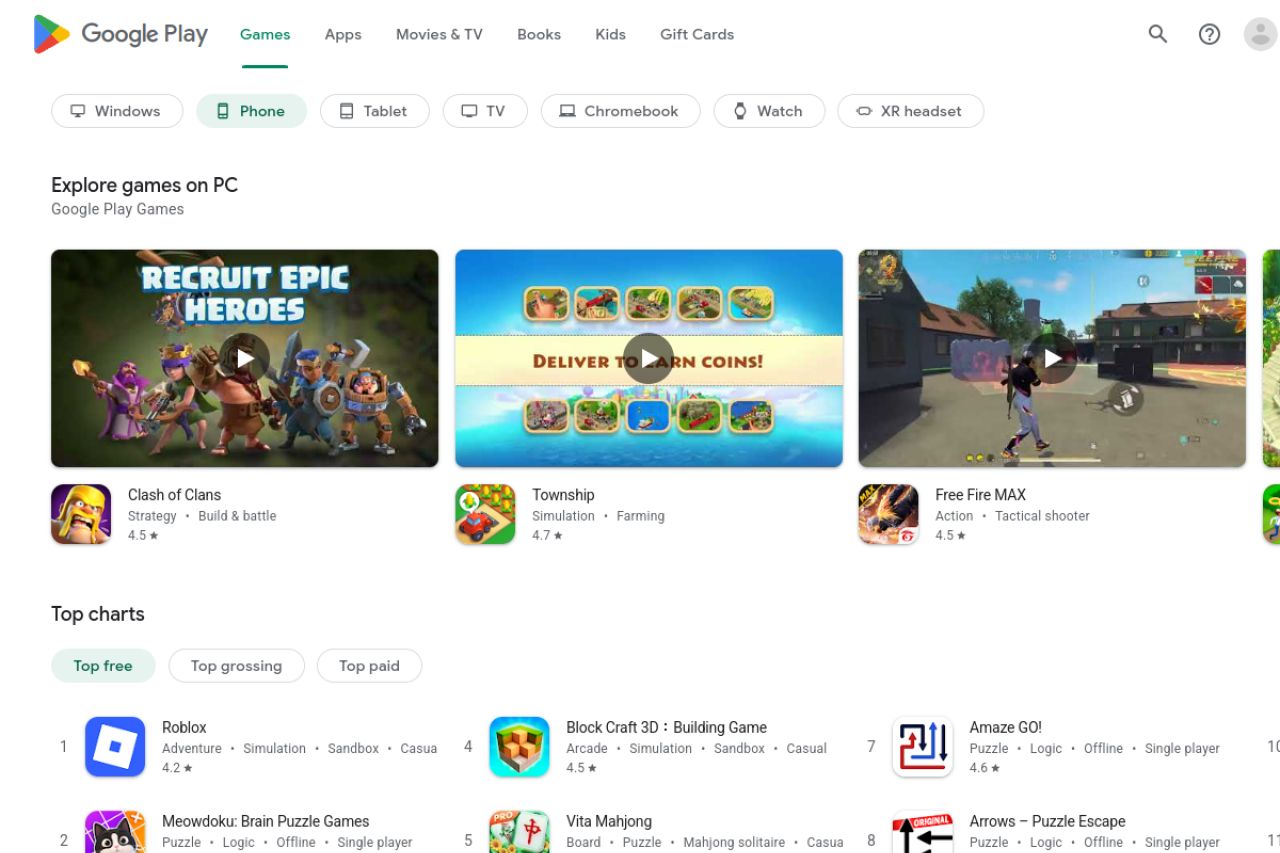1280x853 pixels.
Task: Open the Gift Cards tab
Action: [x=697, y=34]
